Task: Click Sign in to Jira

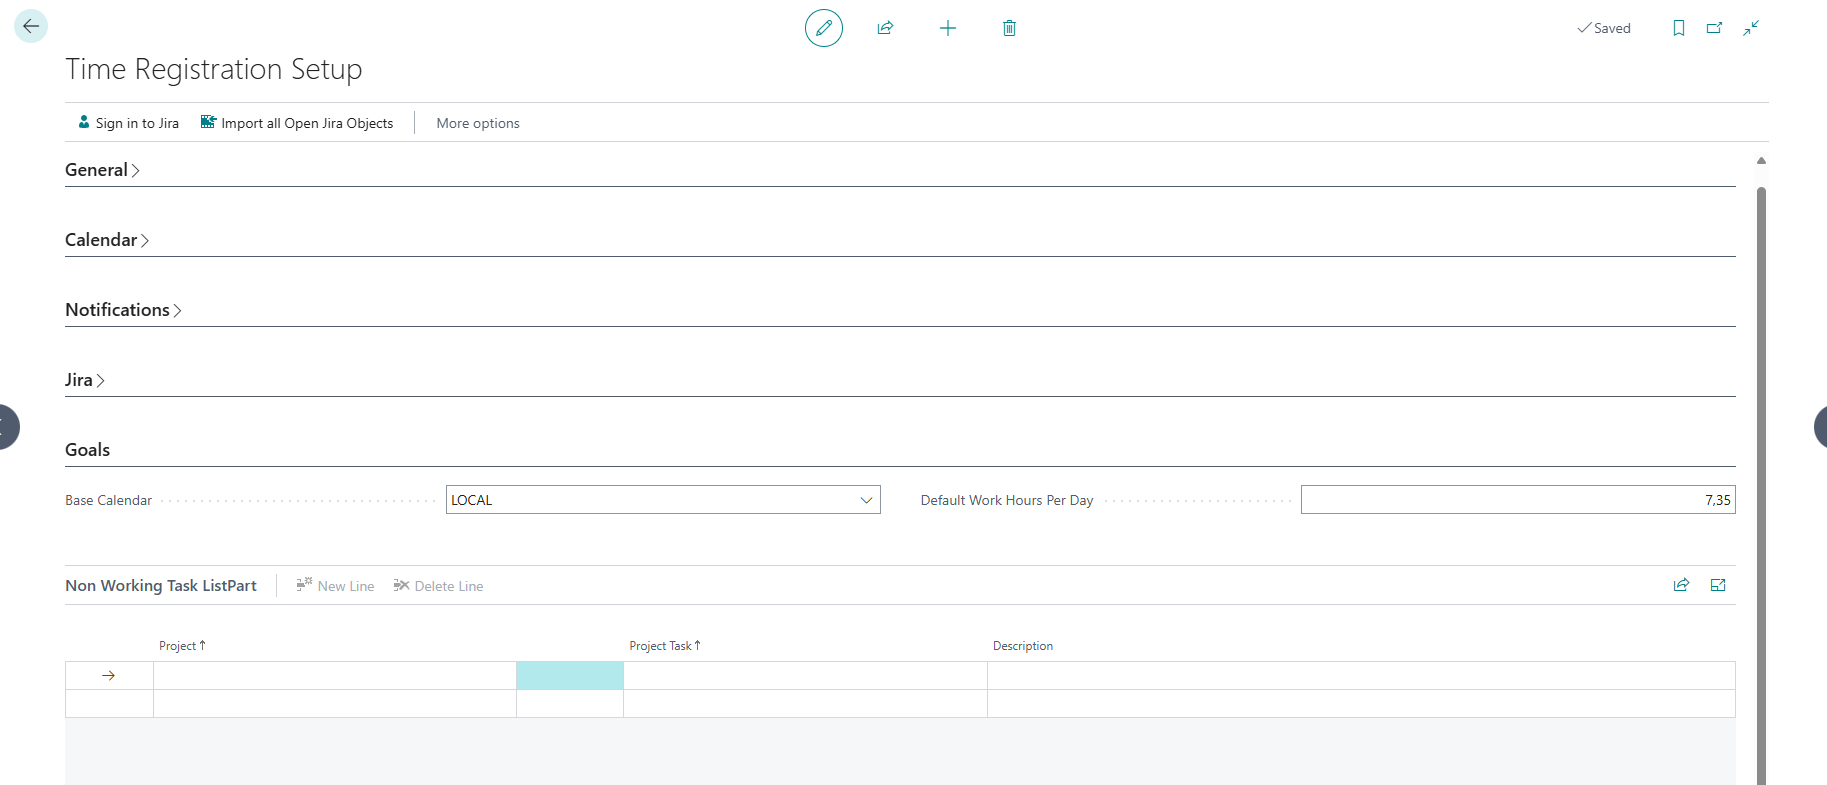Action: tap(128, 123)
